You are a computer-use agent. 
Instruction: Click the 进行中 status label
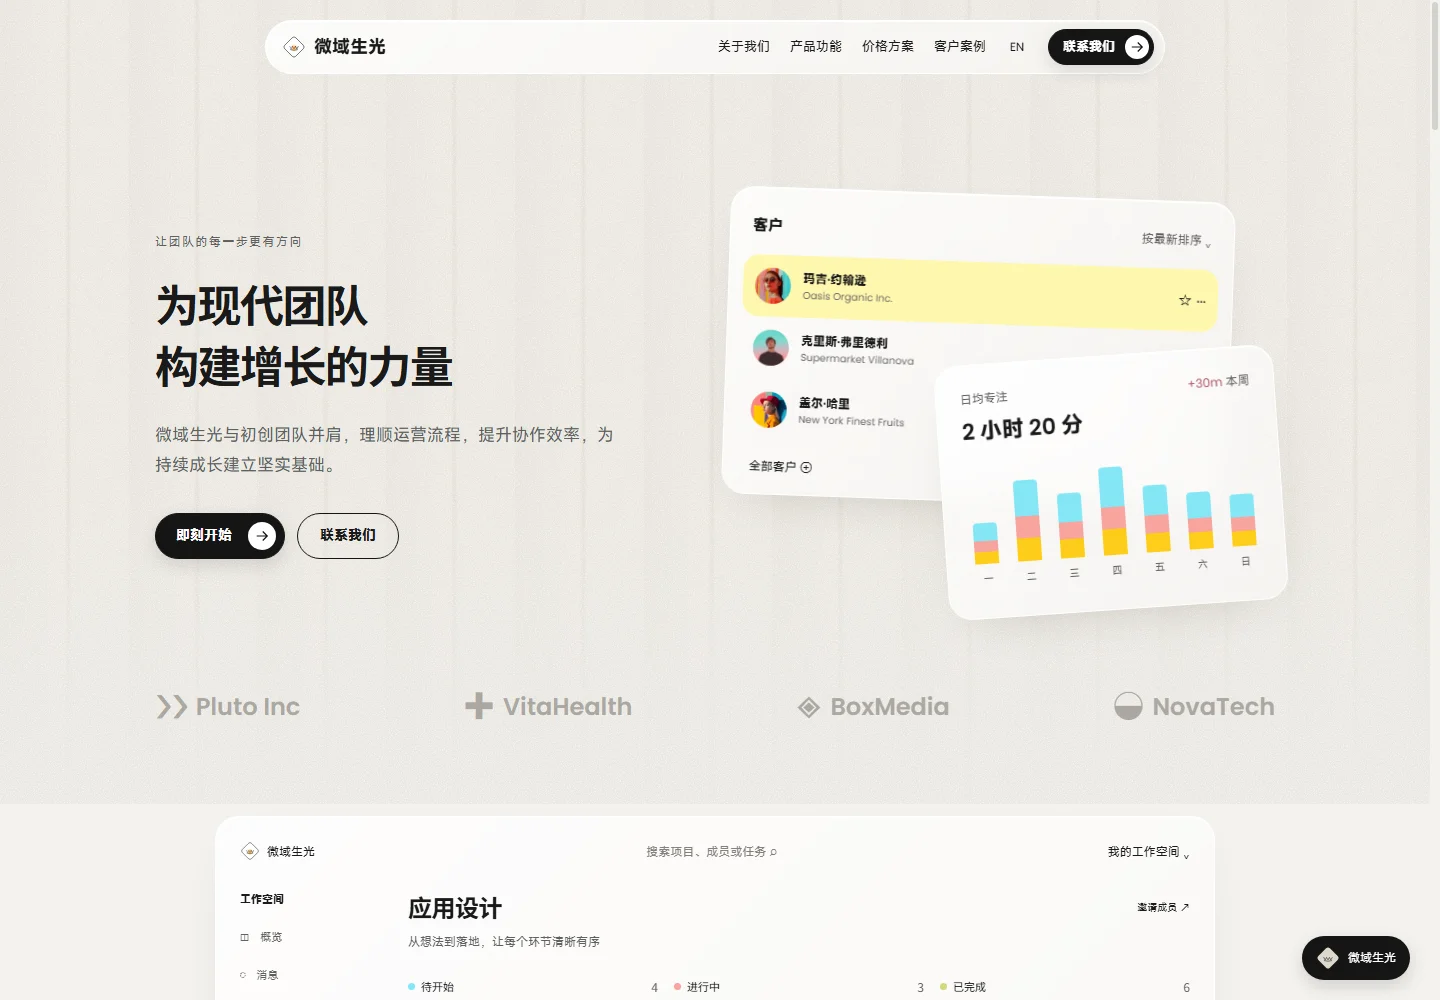[703, 987]
